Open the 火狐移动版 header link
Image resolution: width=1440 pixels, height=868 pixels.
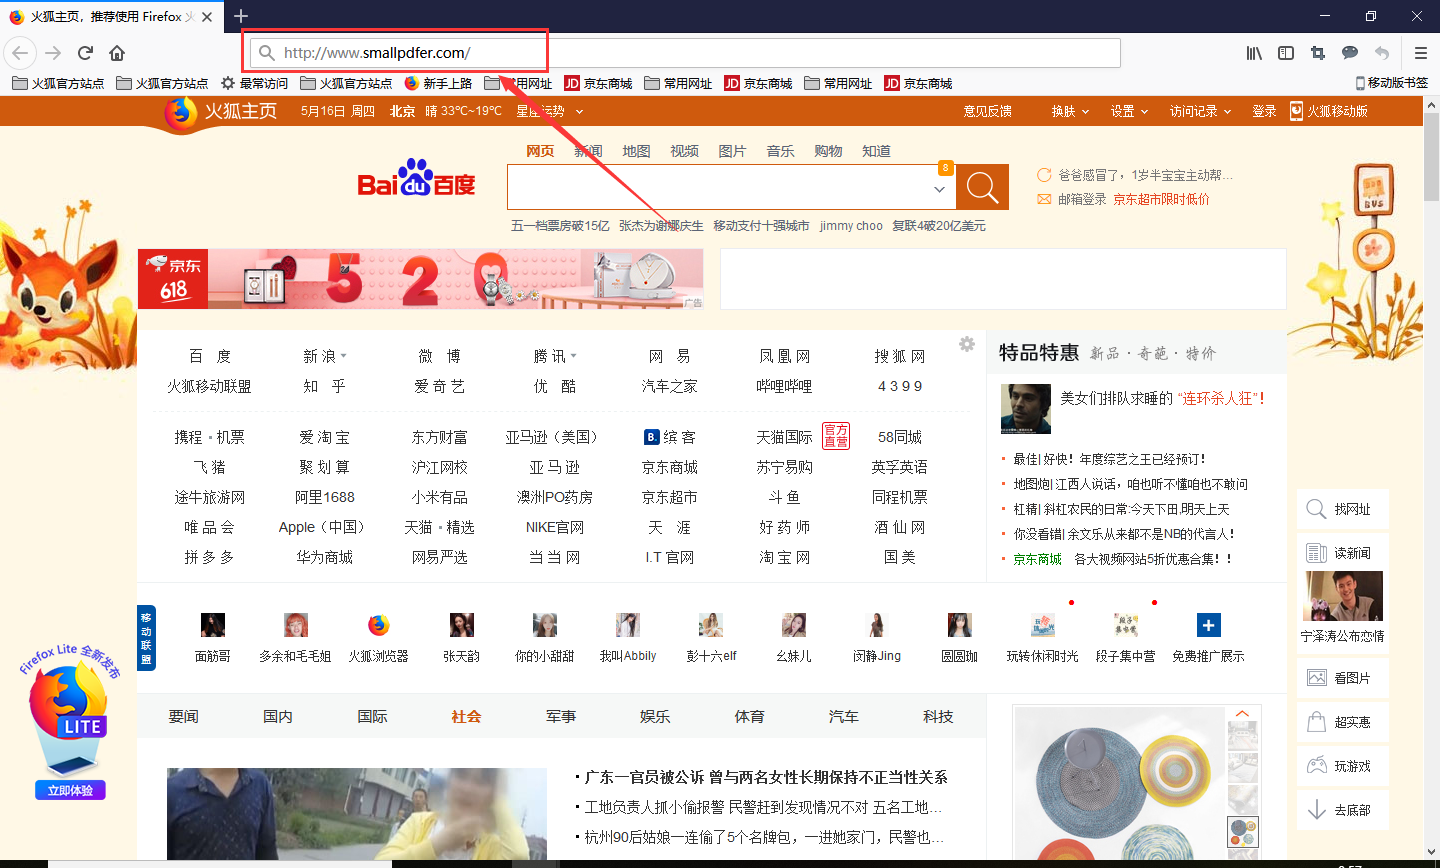tap(1328, 111)
